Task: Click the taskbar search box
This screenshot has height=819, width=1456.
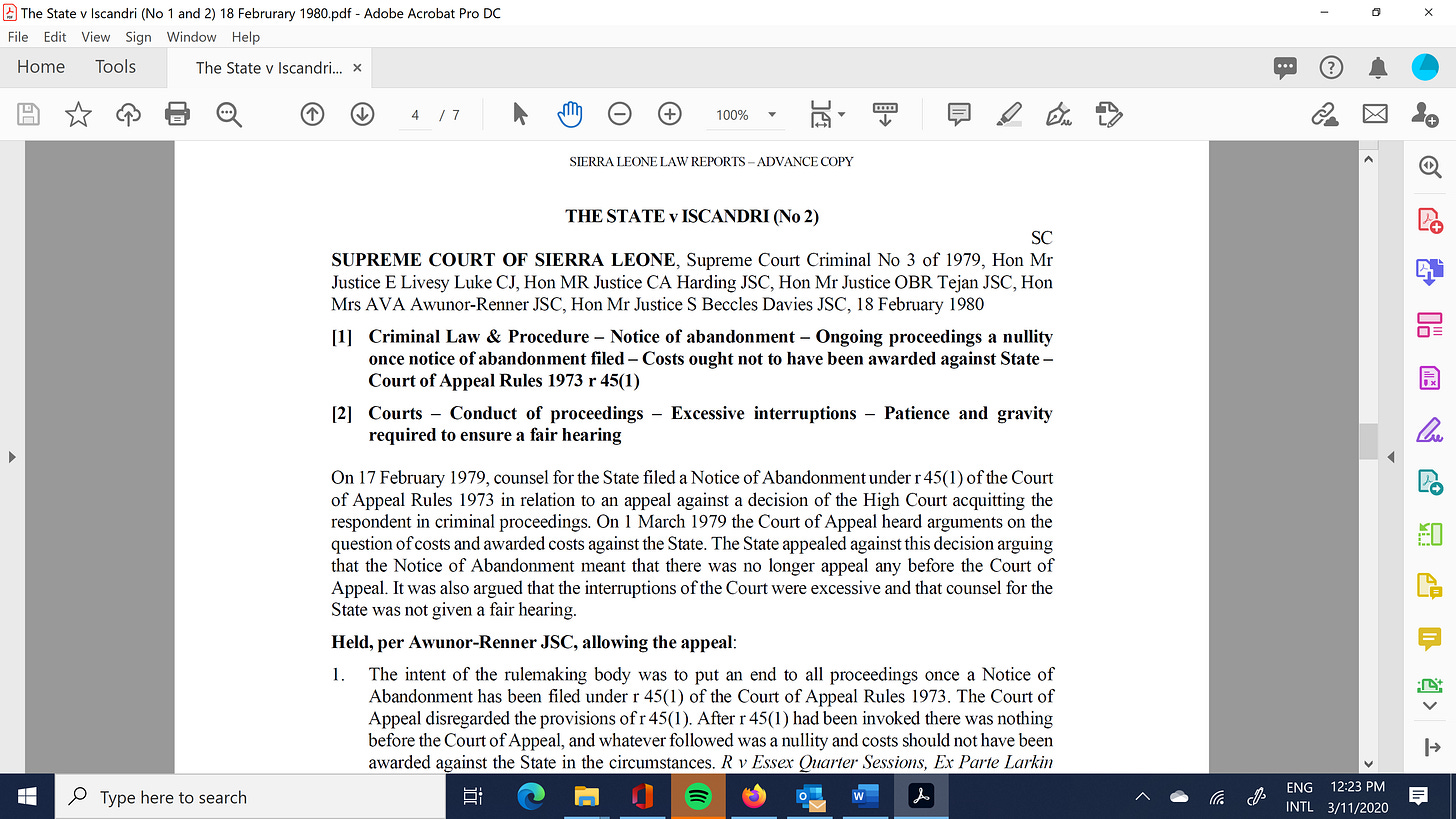Action: pos(249,797)
